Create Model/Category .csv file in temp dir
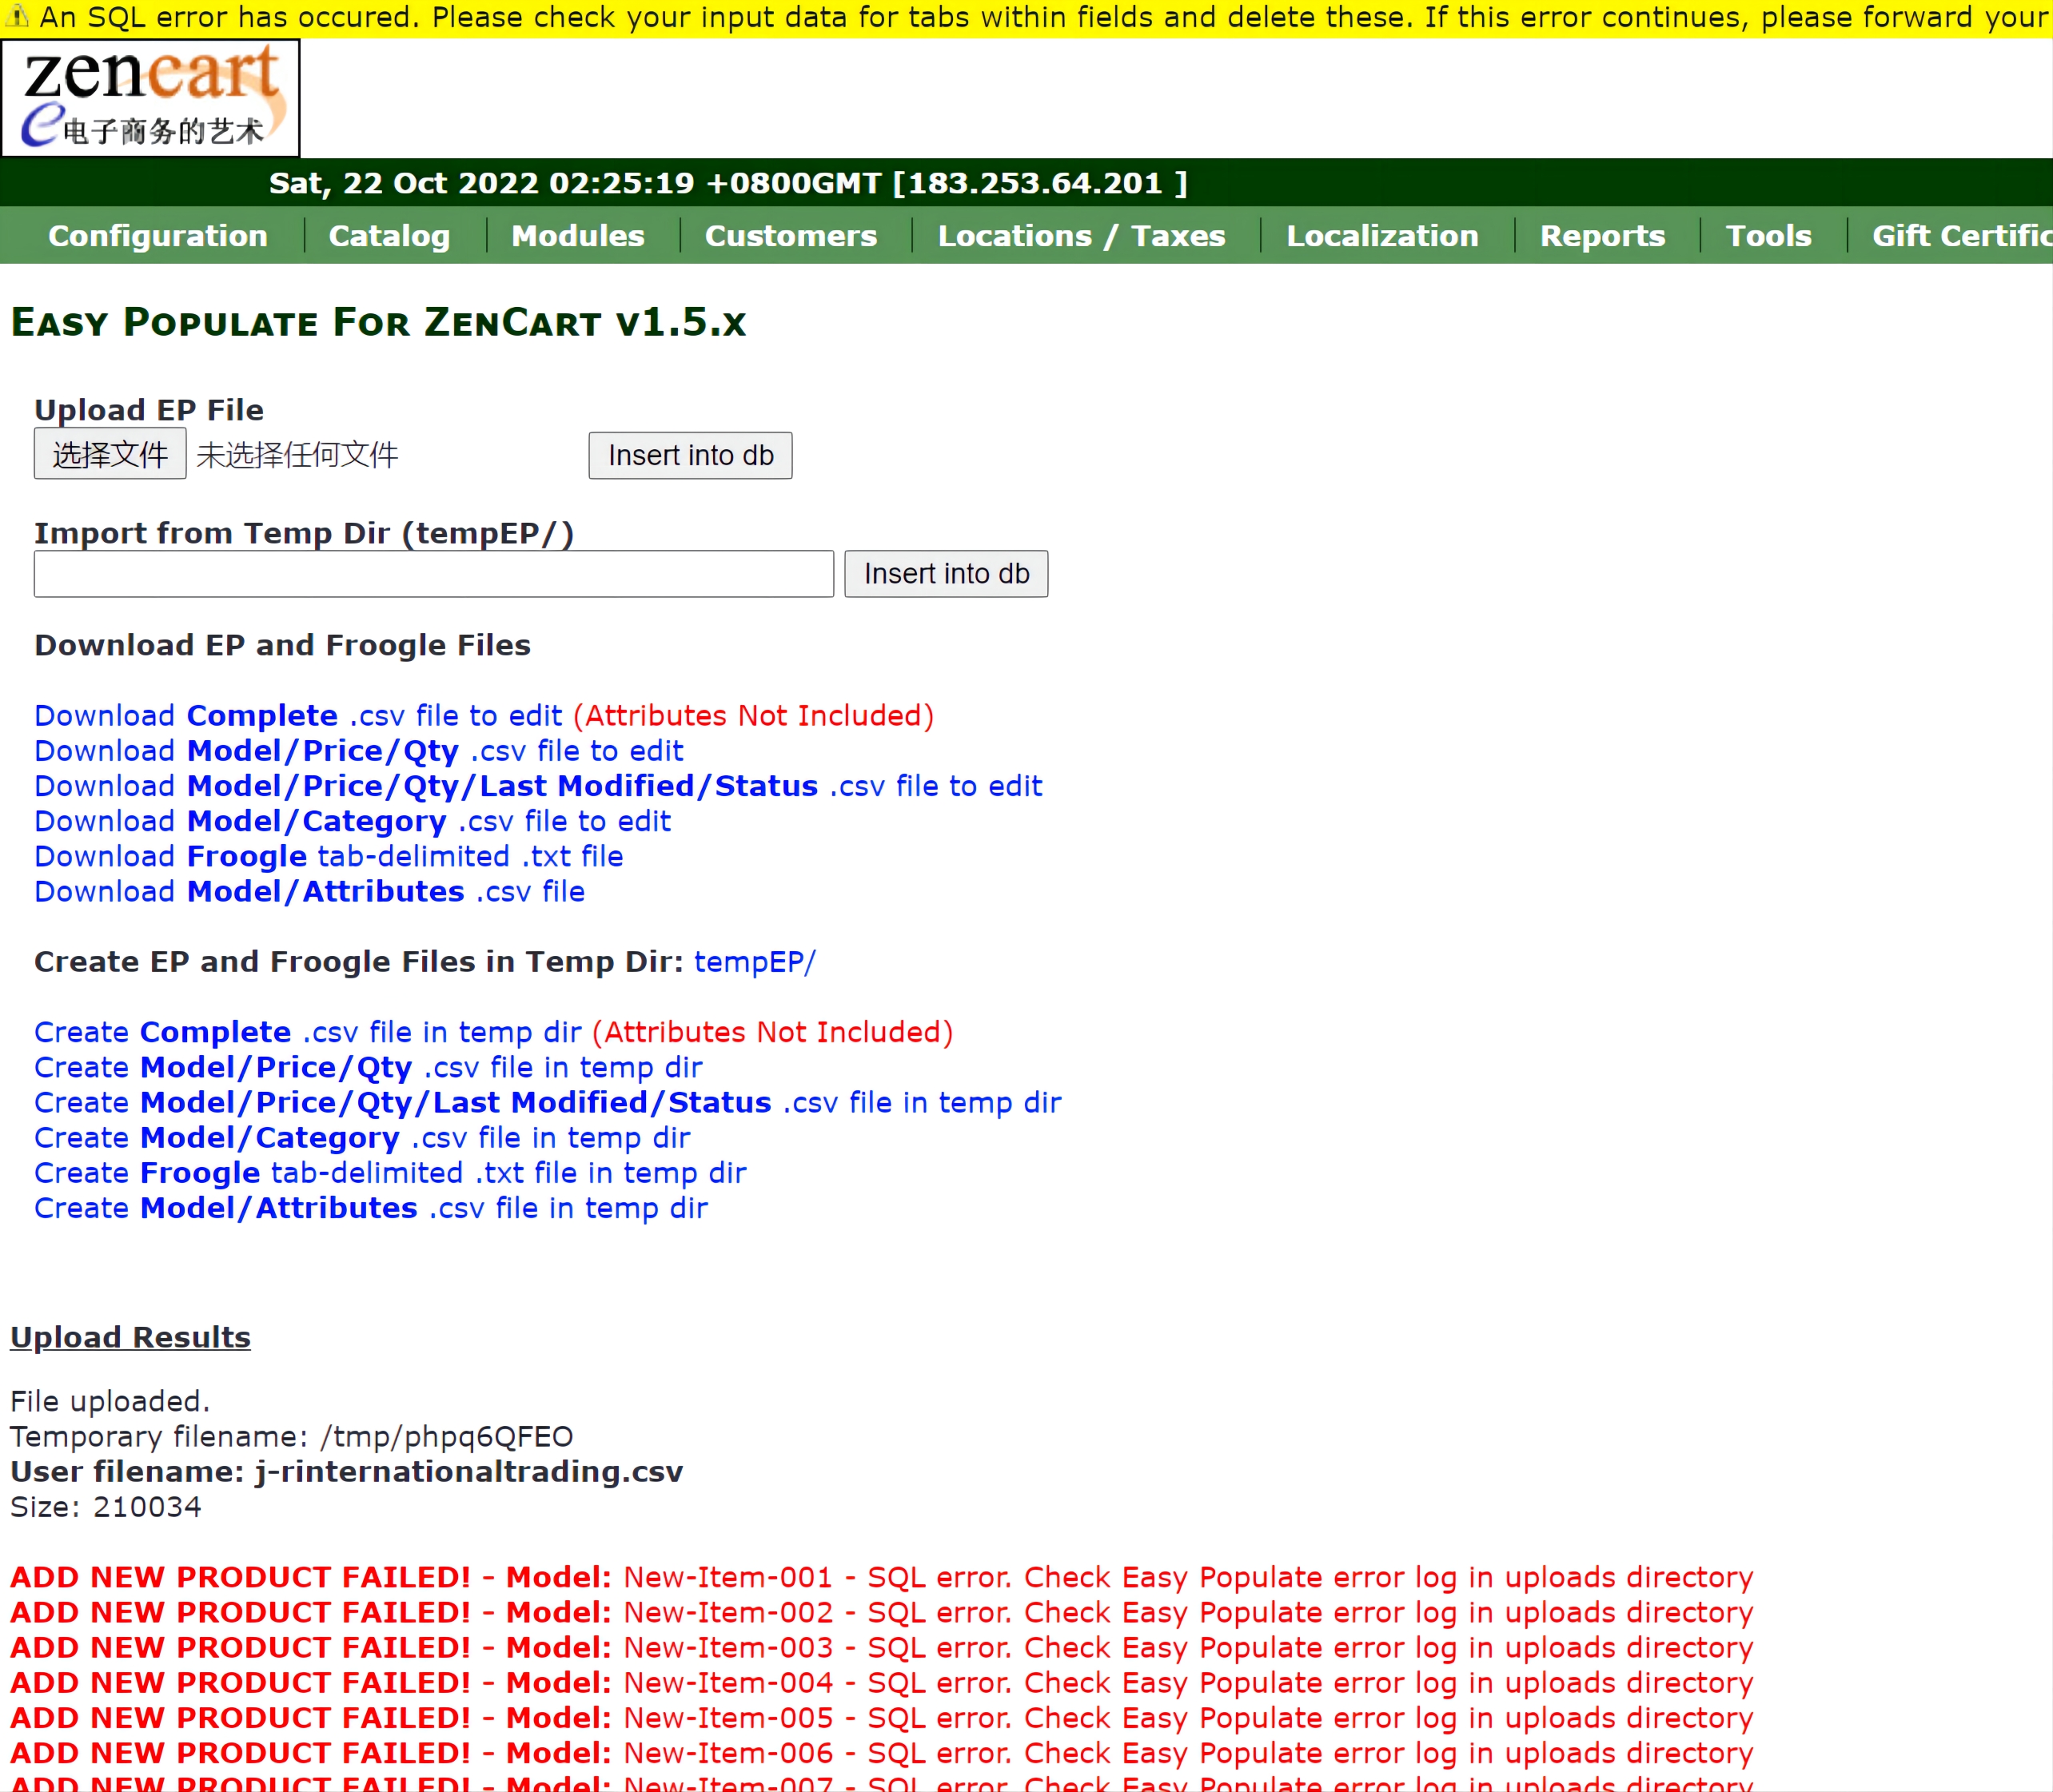Image resolution: width=2053 pixels, height=1792 pixels. 362,1138
